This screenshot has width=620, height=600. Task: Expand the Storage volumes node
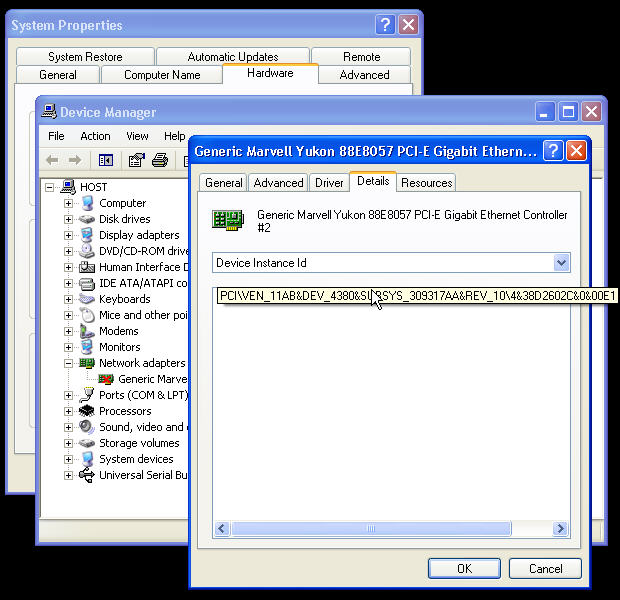[x=68, y=443]
